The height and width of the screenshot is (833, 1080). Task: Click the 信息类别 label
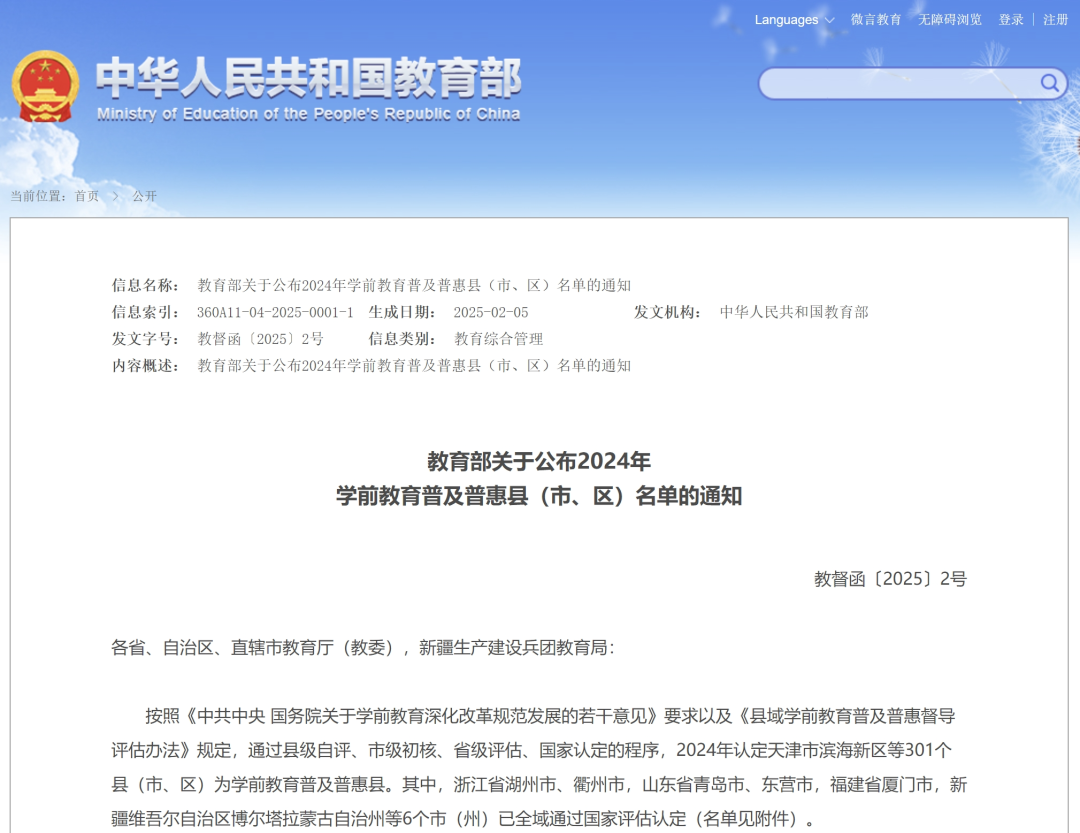[x=402, y=339]
